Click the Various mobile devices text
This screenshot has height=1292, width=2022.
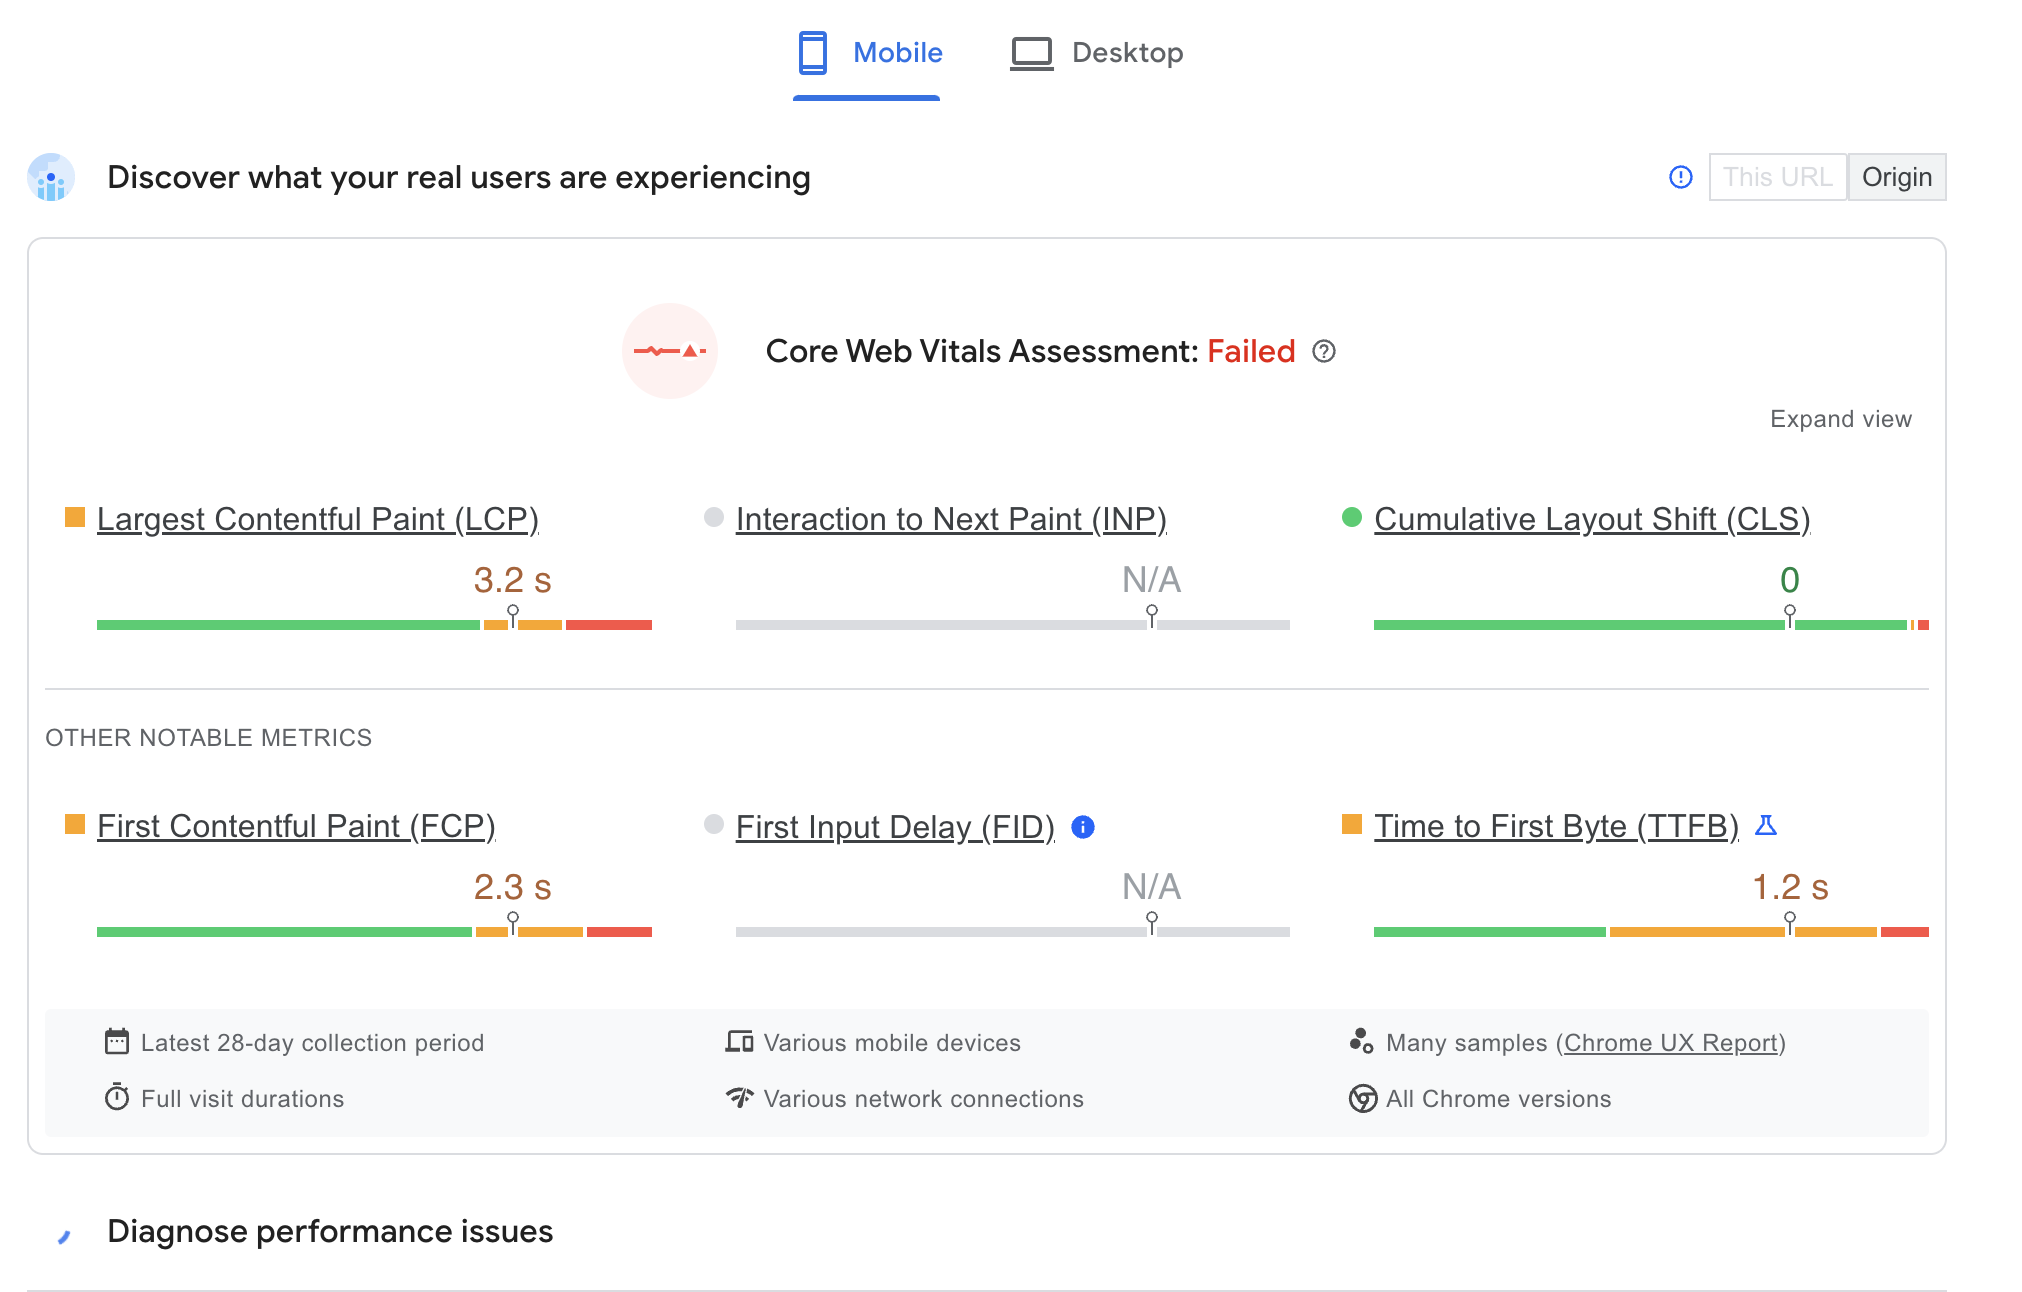[892, 1043]
